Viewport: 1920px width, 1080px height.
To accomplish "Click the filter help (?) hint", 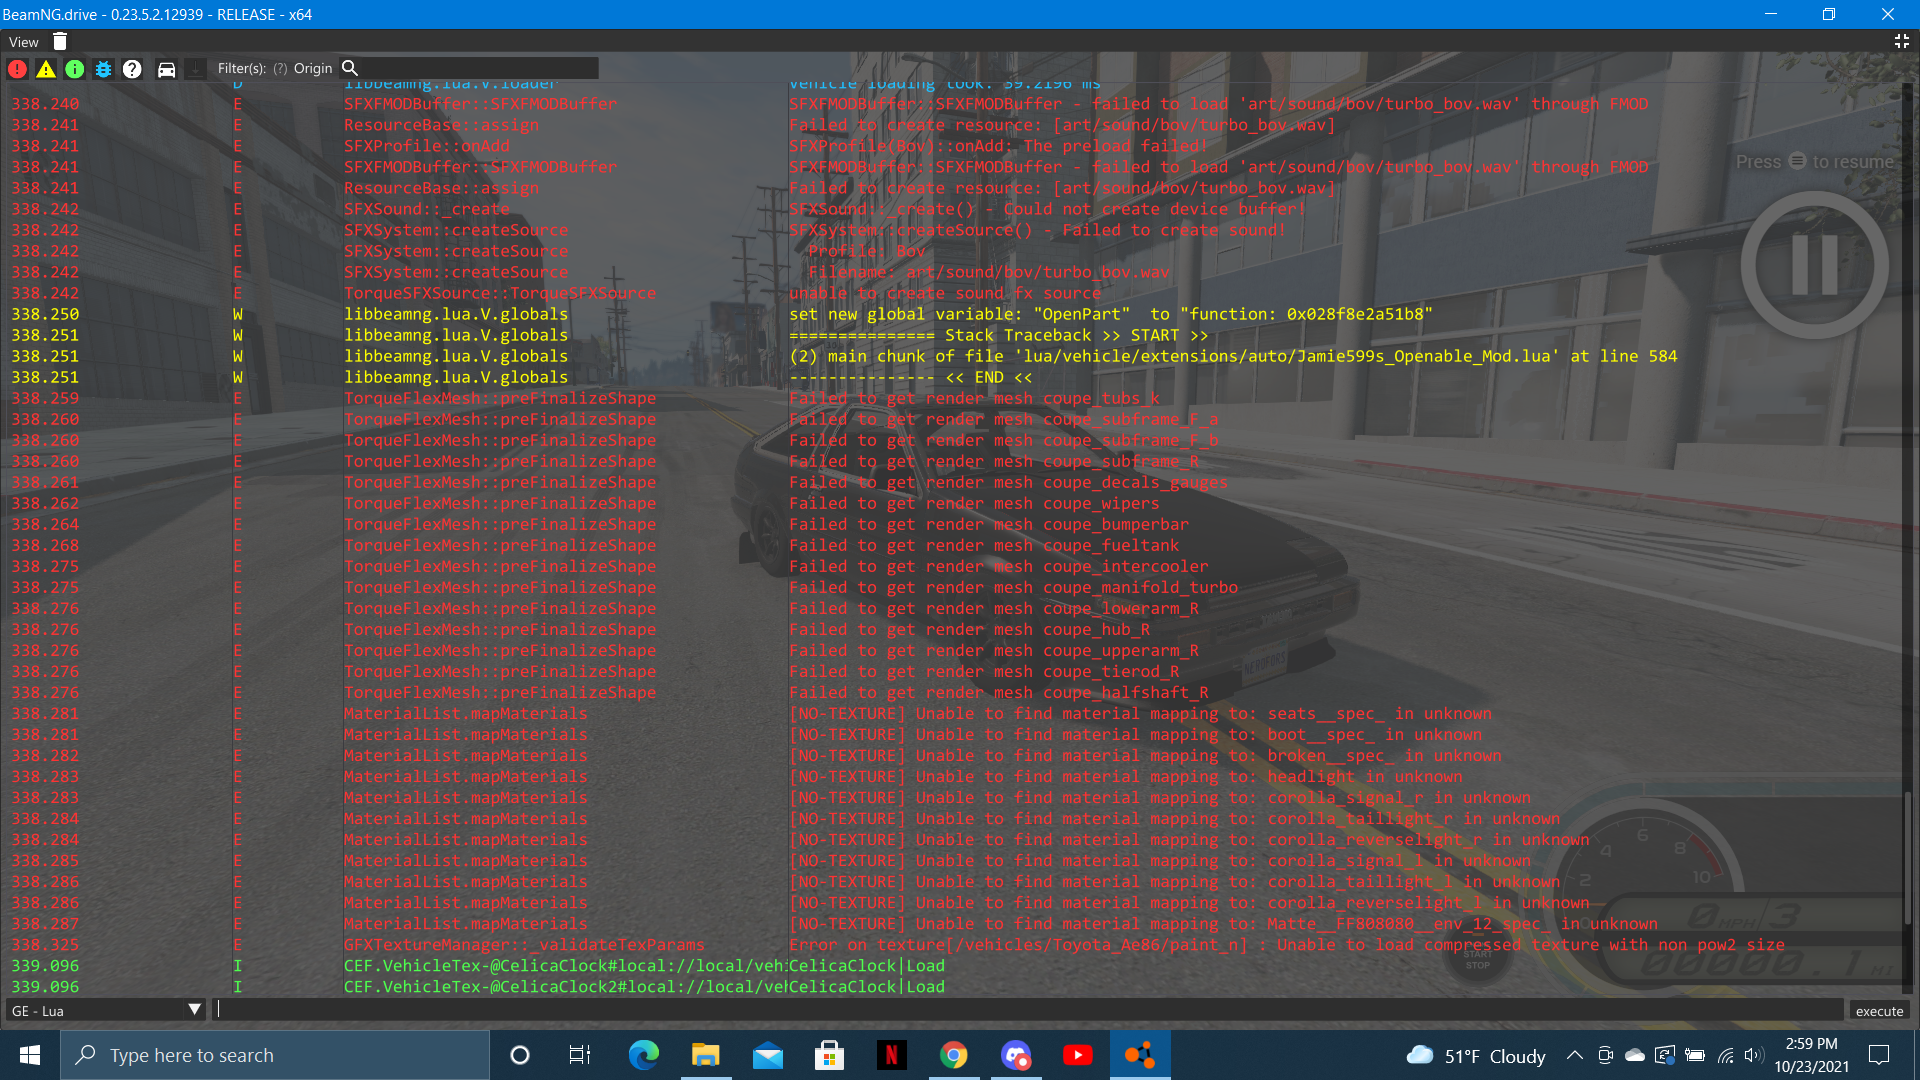I will tap(280, 68).
